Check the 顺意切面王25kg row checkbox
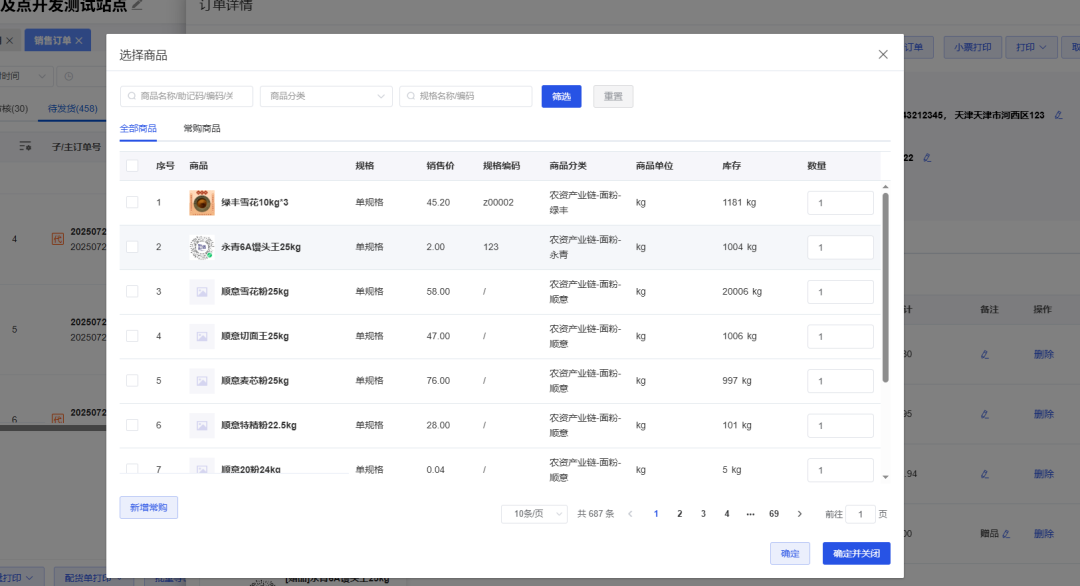 pyautogui.click(x=132, y=336)
